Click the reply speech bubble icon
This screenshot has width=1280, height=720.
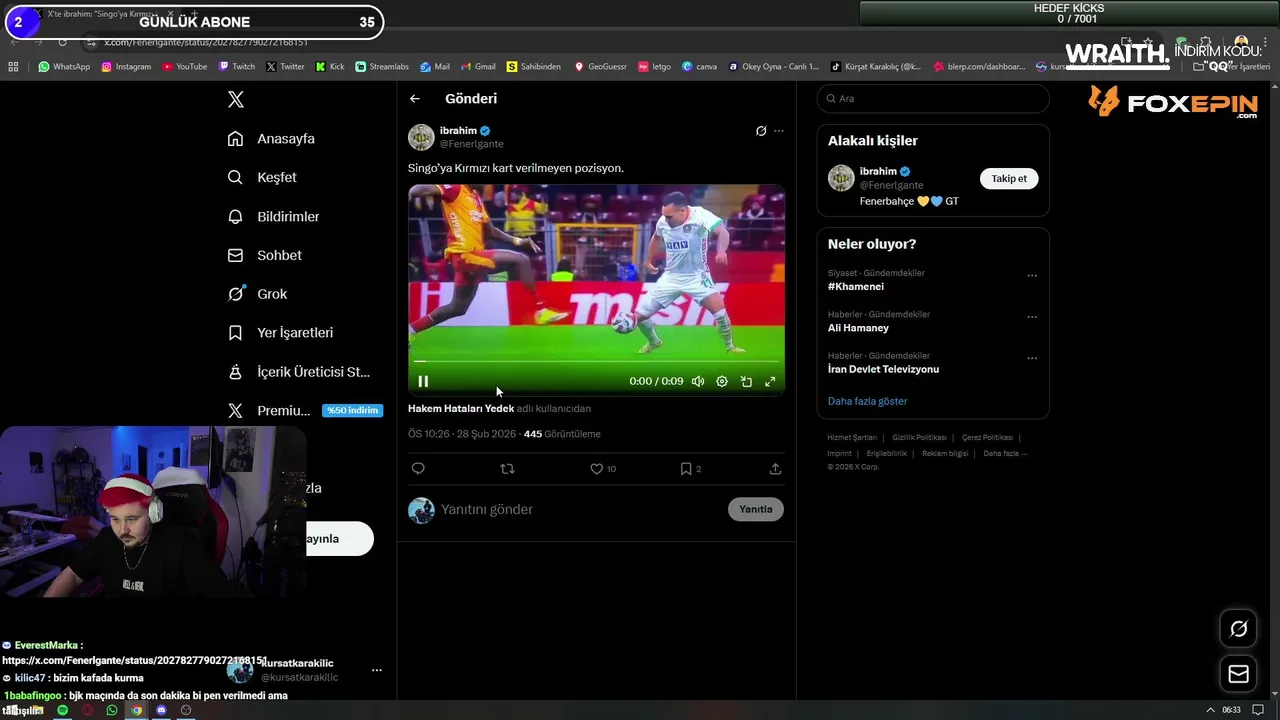[418, 468]
